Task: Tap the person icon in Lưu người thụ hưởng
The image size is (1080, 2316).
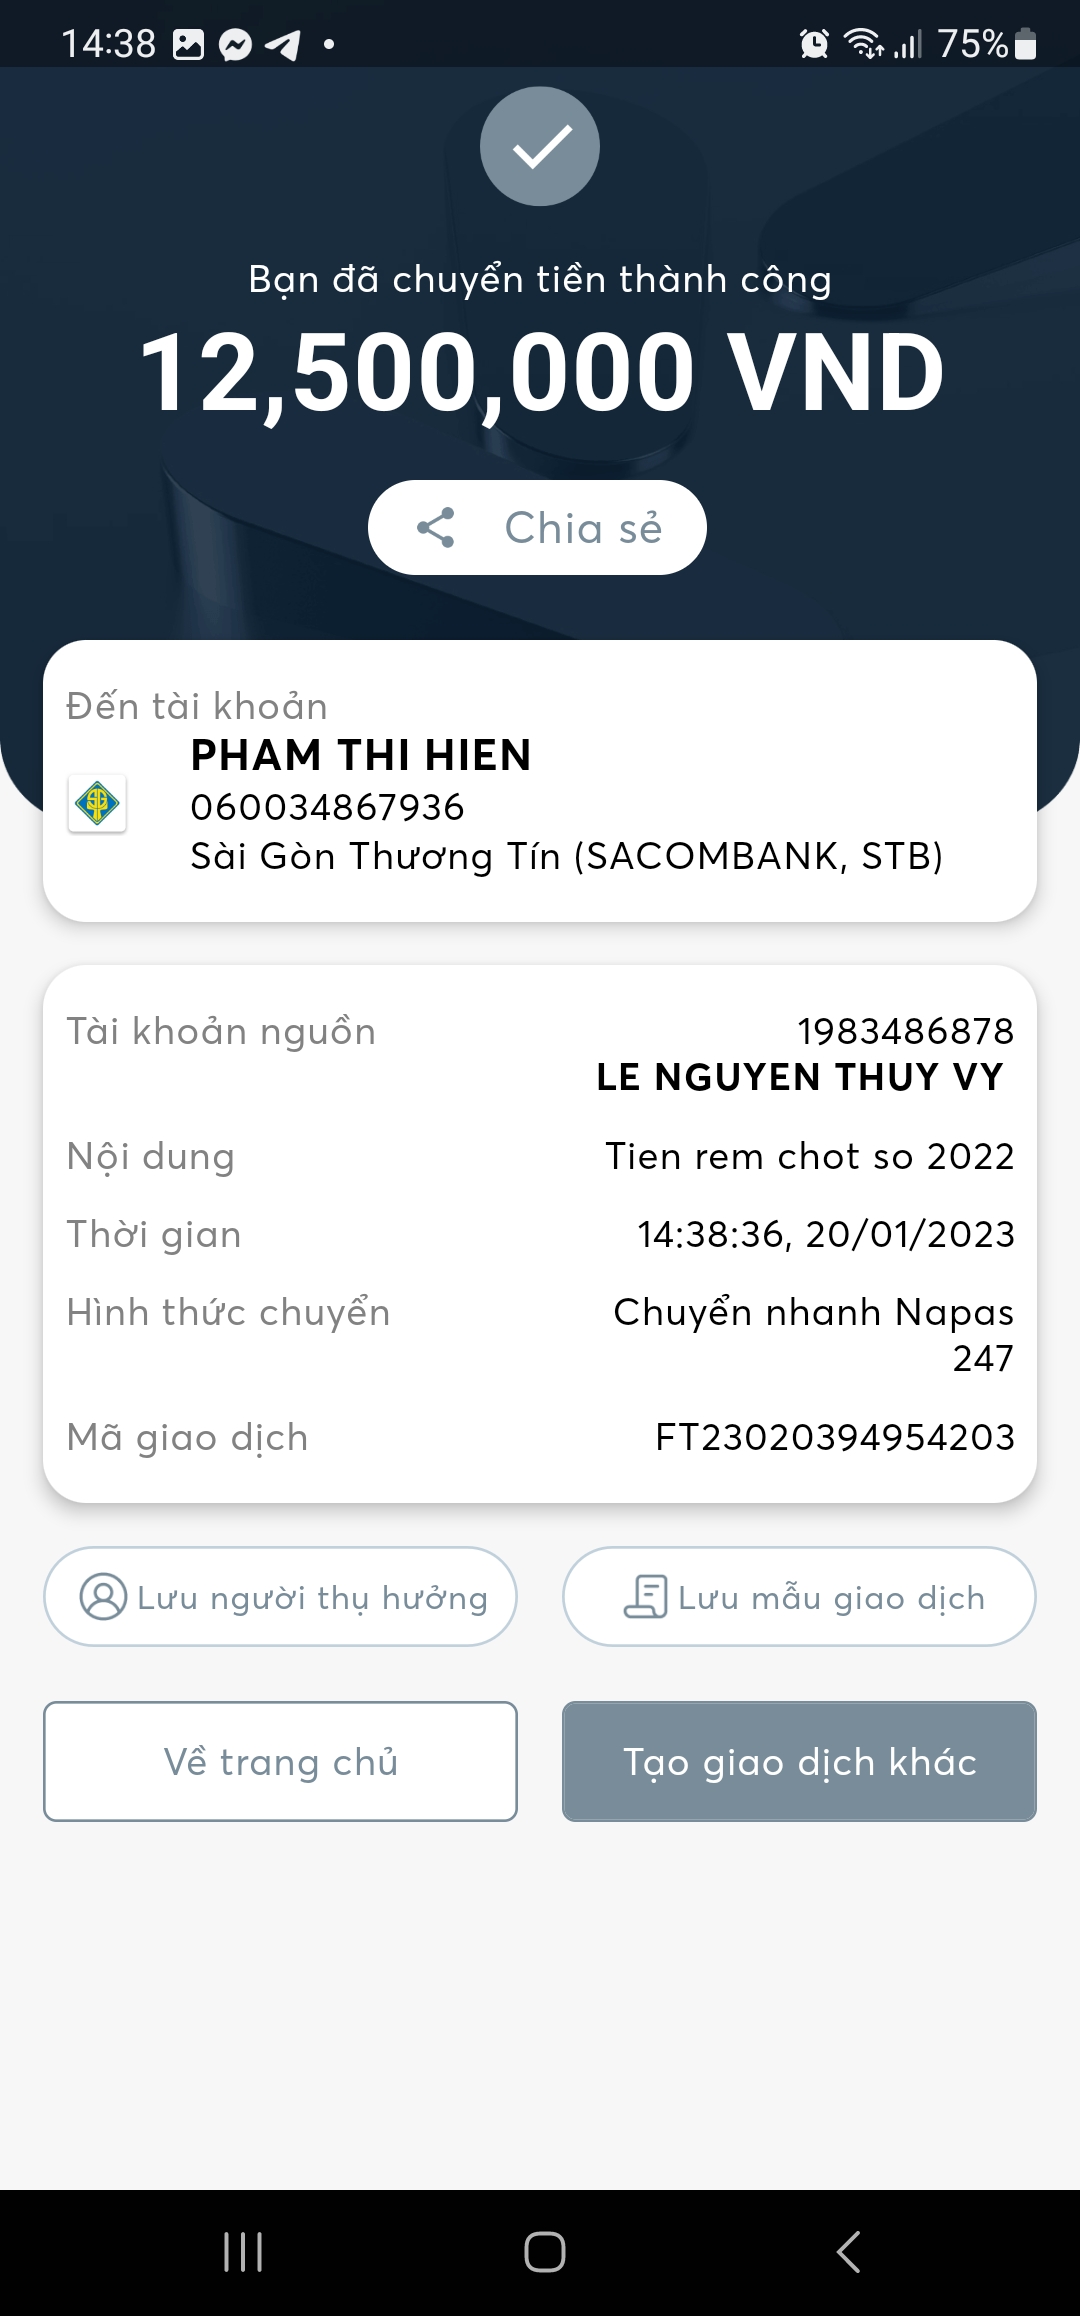Action: click(103, 1597)
